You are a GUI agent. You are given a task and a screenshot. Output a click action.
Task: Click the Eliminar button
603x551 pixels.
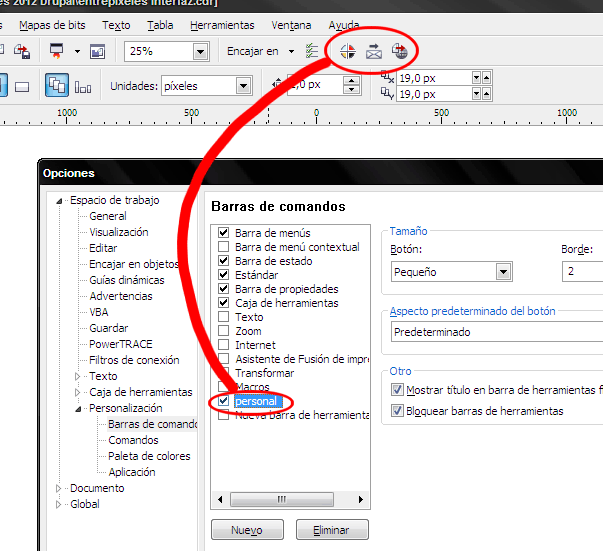click(332, 530)
